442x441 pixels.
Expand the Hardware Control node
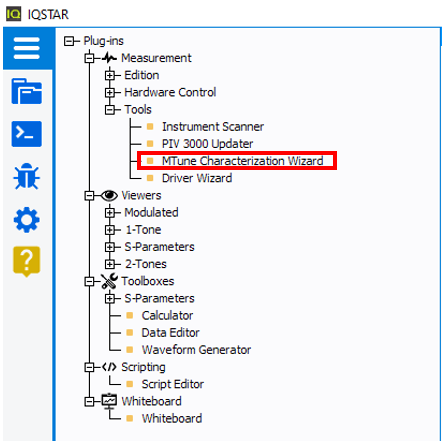(110, 92)
